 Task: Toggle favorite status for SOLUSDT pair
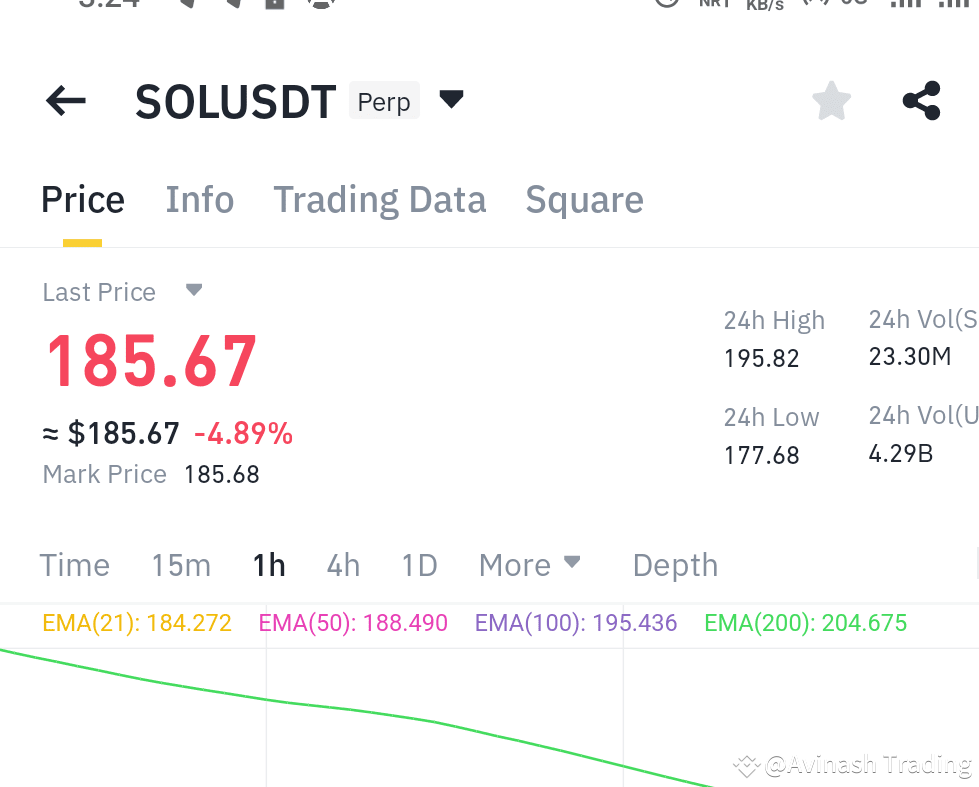point(831,100)
